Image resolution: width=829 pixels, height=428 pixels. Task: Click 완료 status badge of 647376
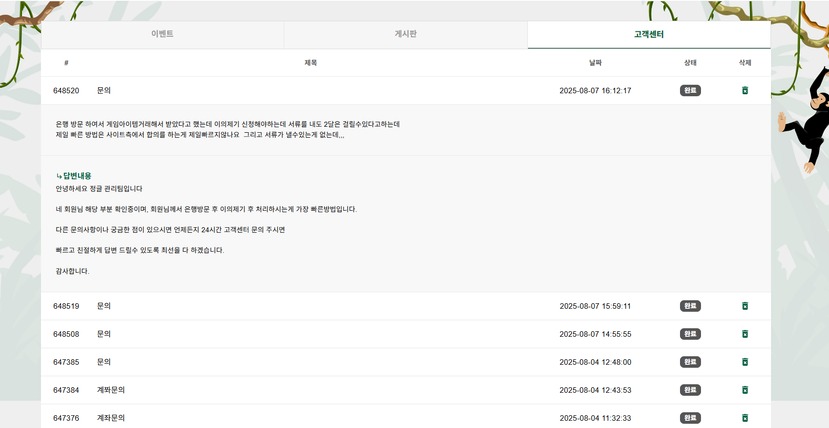[690, 418]
